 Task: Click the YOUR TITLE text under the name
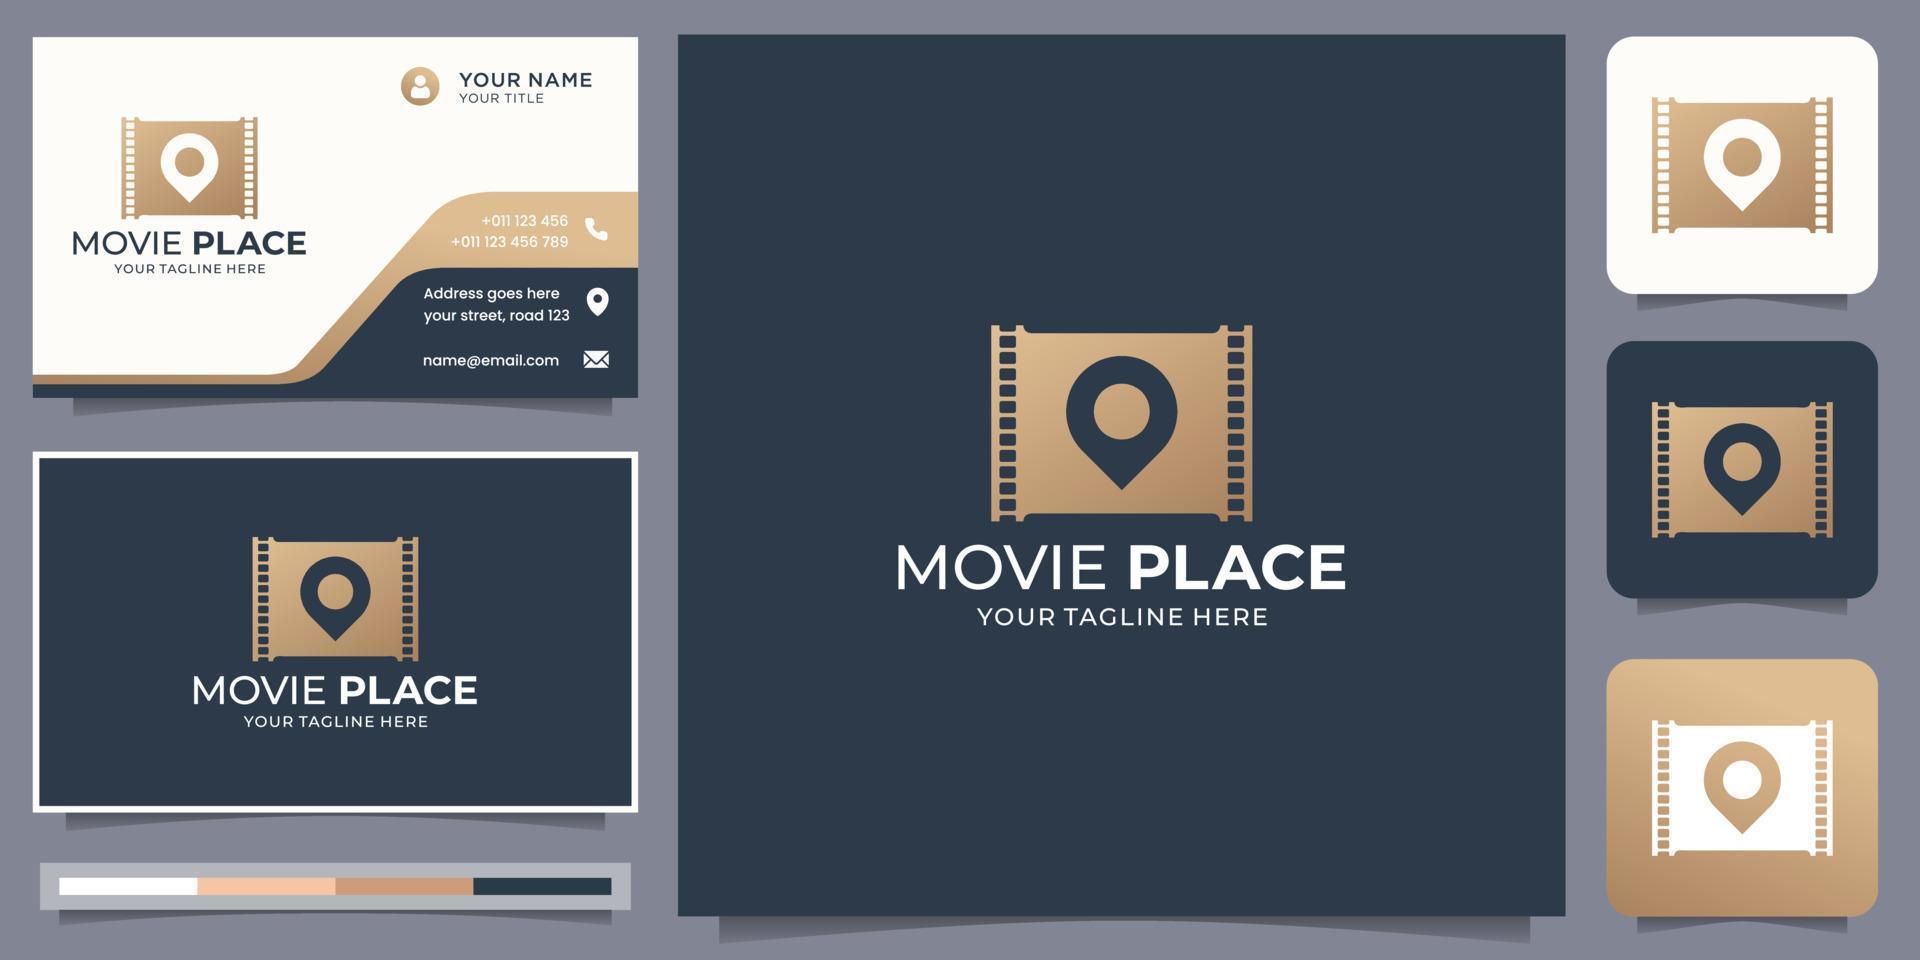pos(501,98)
